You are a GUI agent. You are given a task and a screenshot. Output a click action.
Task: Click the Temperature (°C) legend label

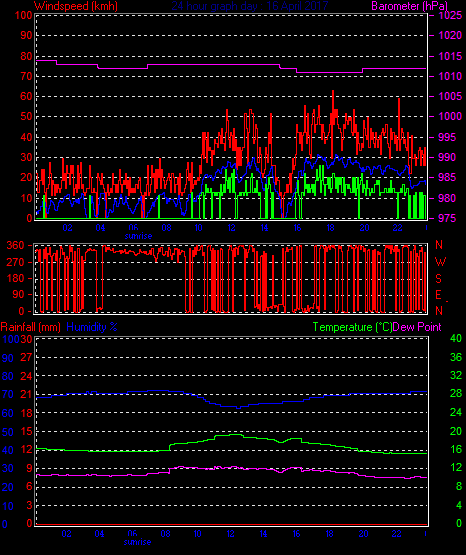[x=352, y=327]
